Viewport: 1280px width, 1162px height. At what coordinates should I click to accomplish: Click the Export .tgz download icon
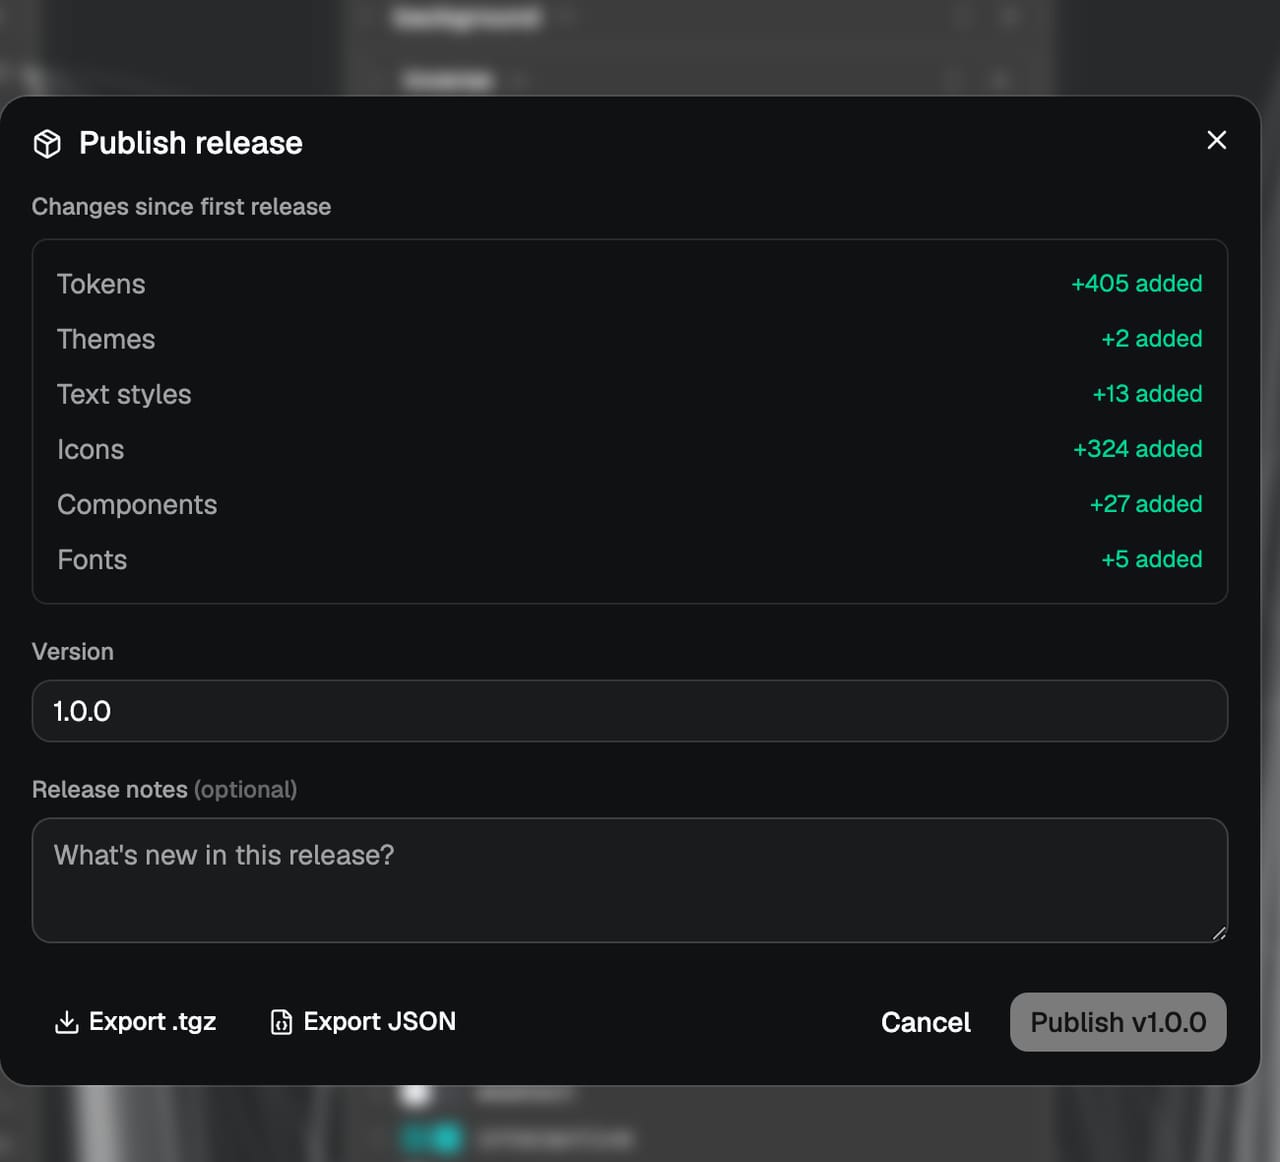pos(66,1022)
